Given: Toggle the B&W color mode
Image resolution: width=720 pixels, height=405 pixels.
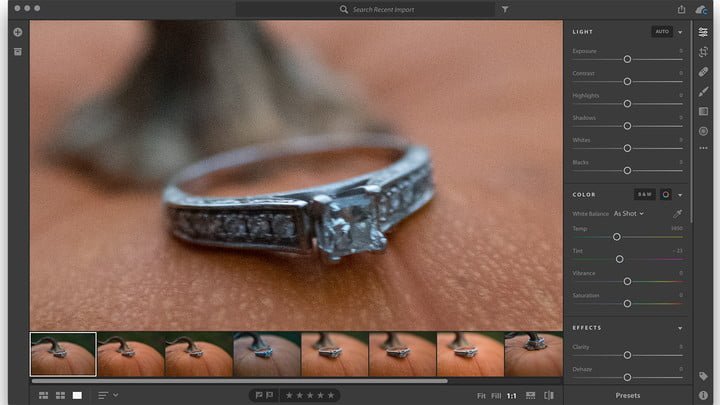Looking at the screenshot, I should click(644, 194).
